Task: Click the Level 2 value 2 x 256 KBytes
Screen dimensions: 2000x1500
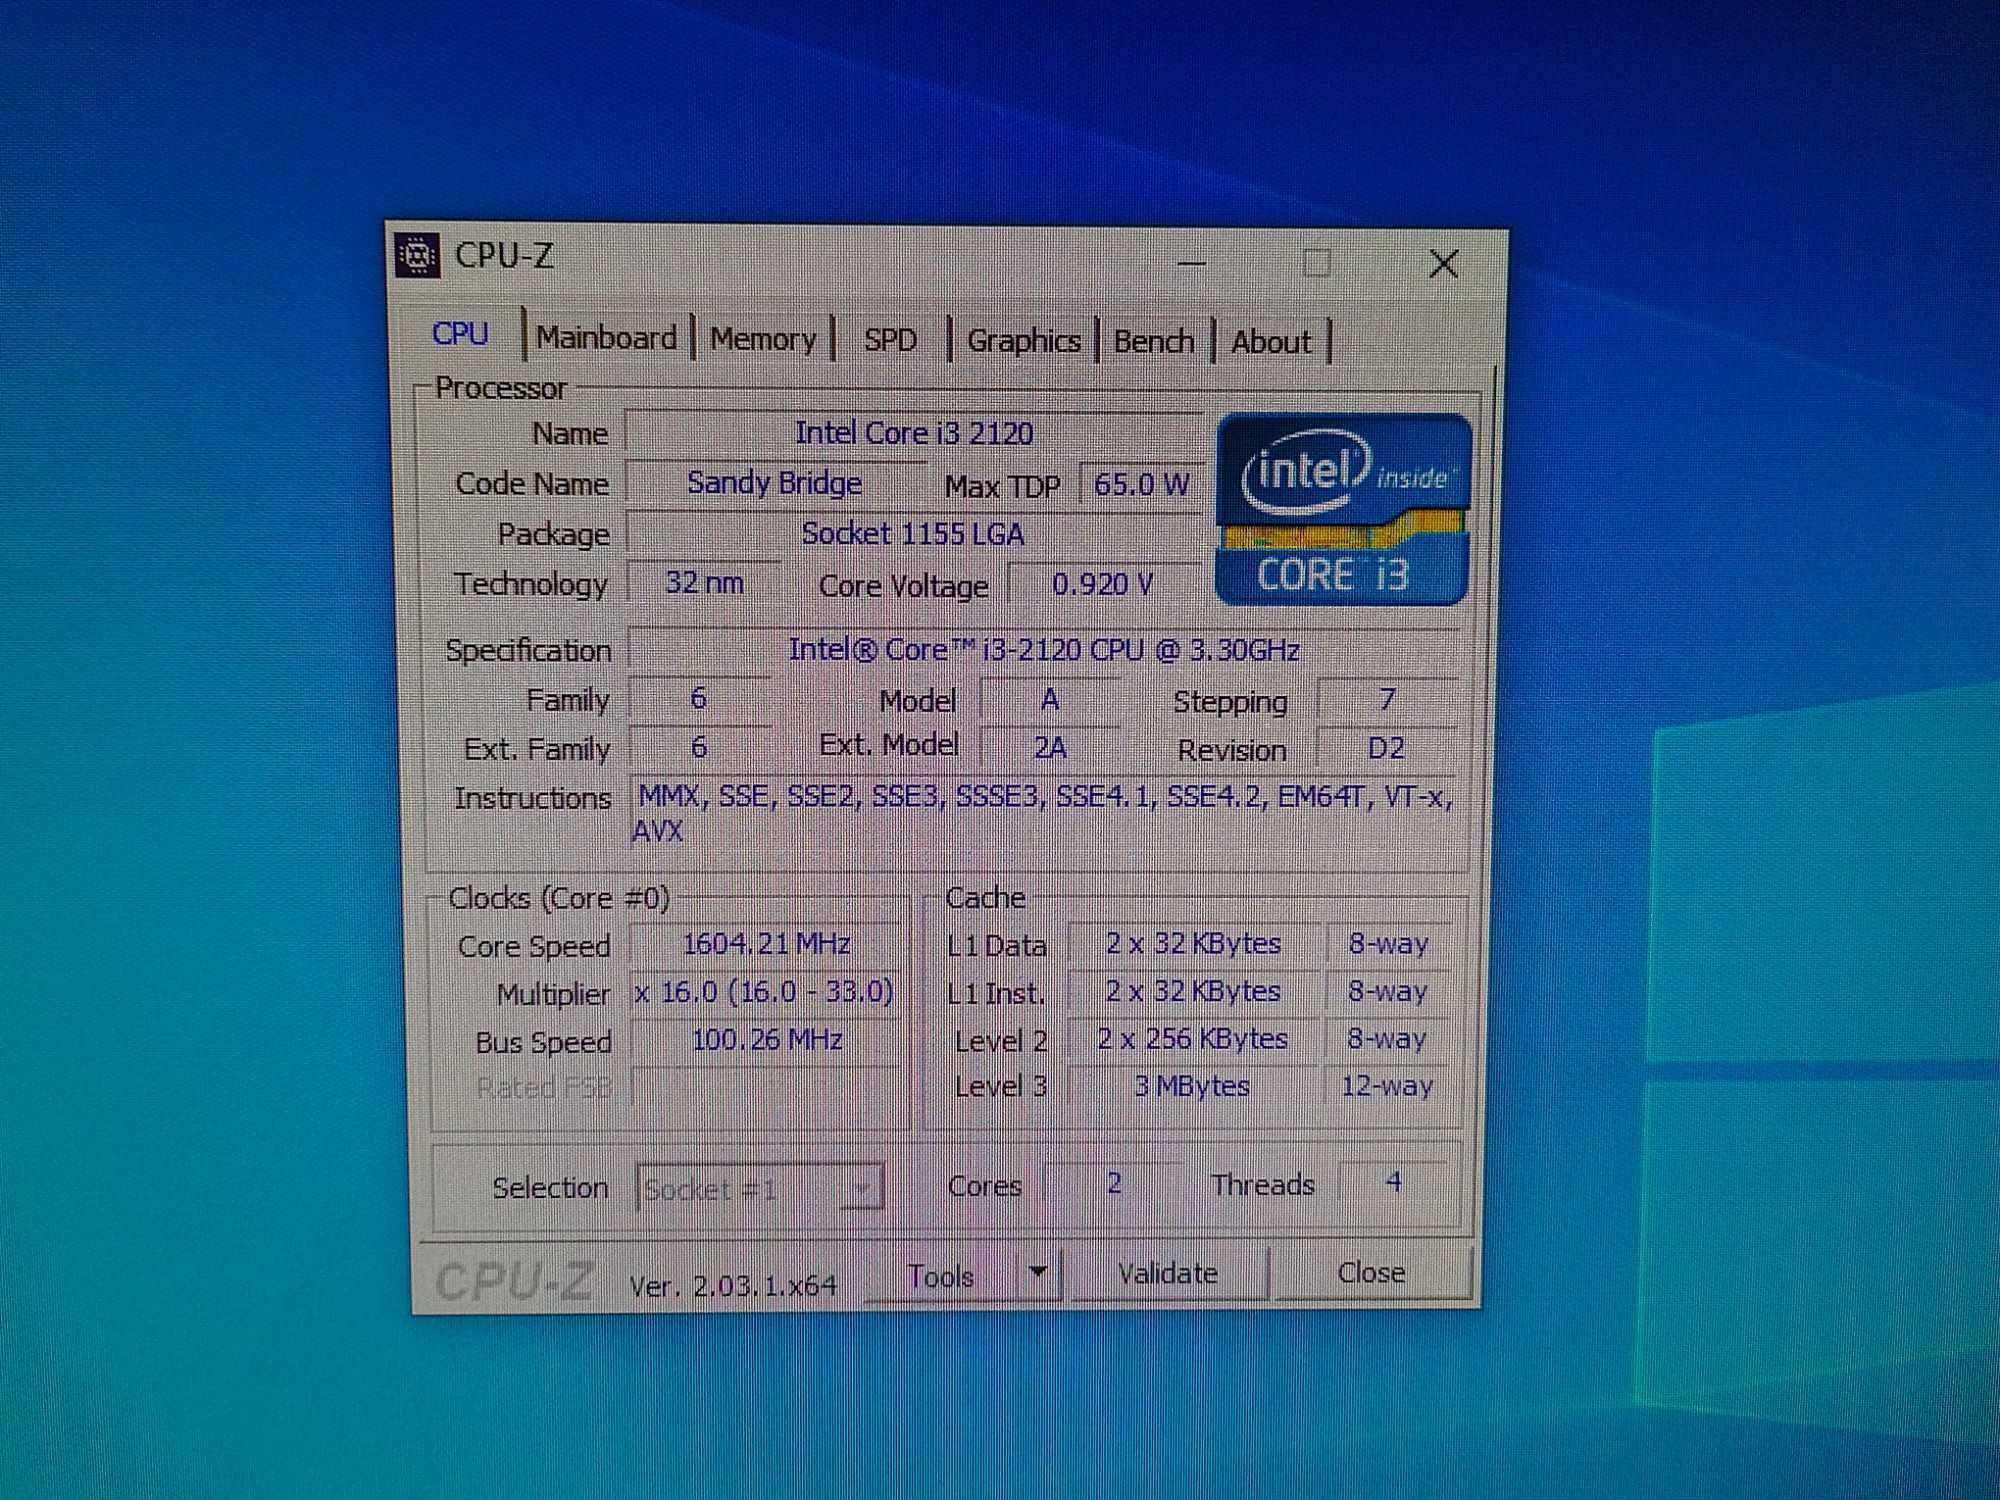Action: (x=1193, y=1039)
